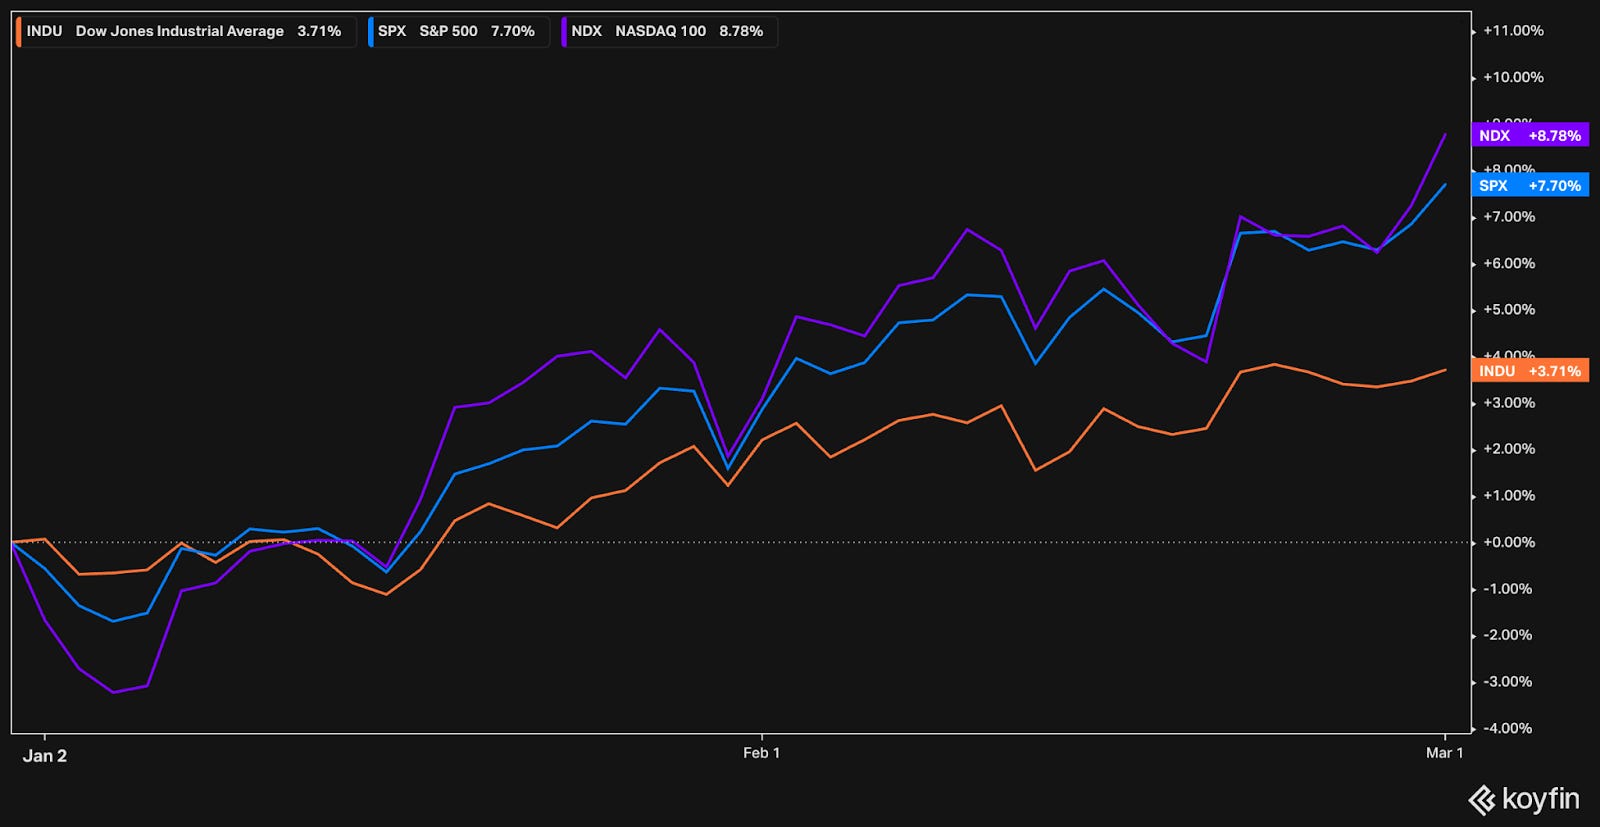Click the +1.00% axis label

(1509, 496)
